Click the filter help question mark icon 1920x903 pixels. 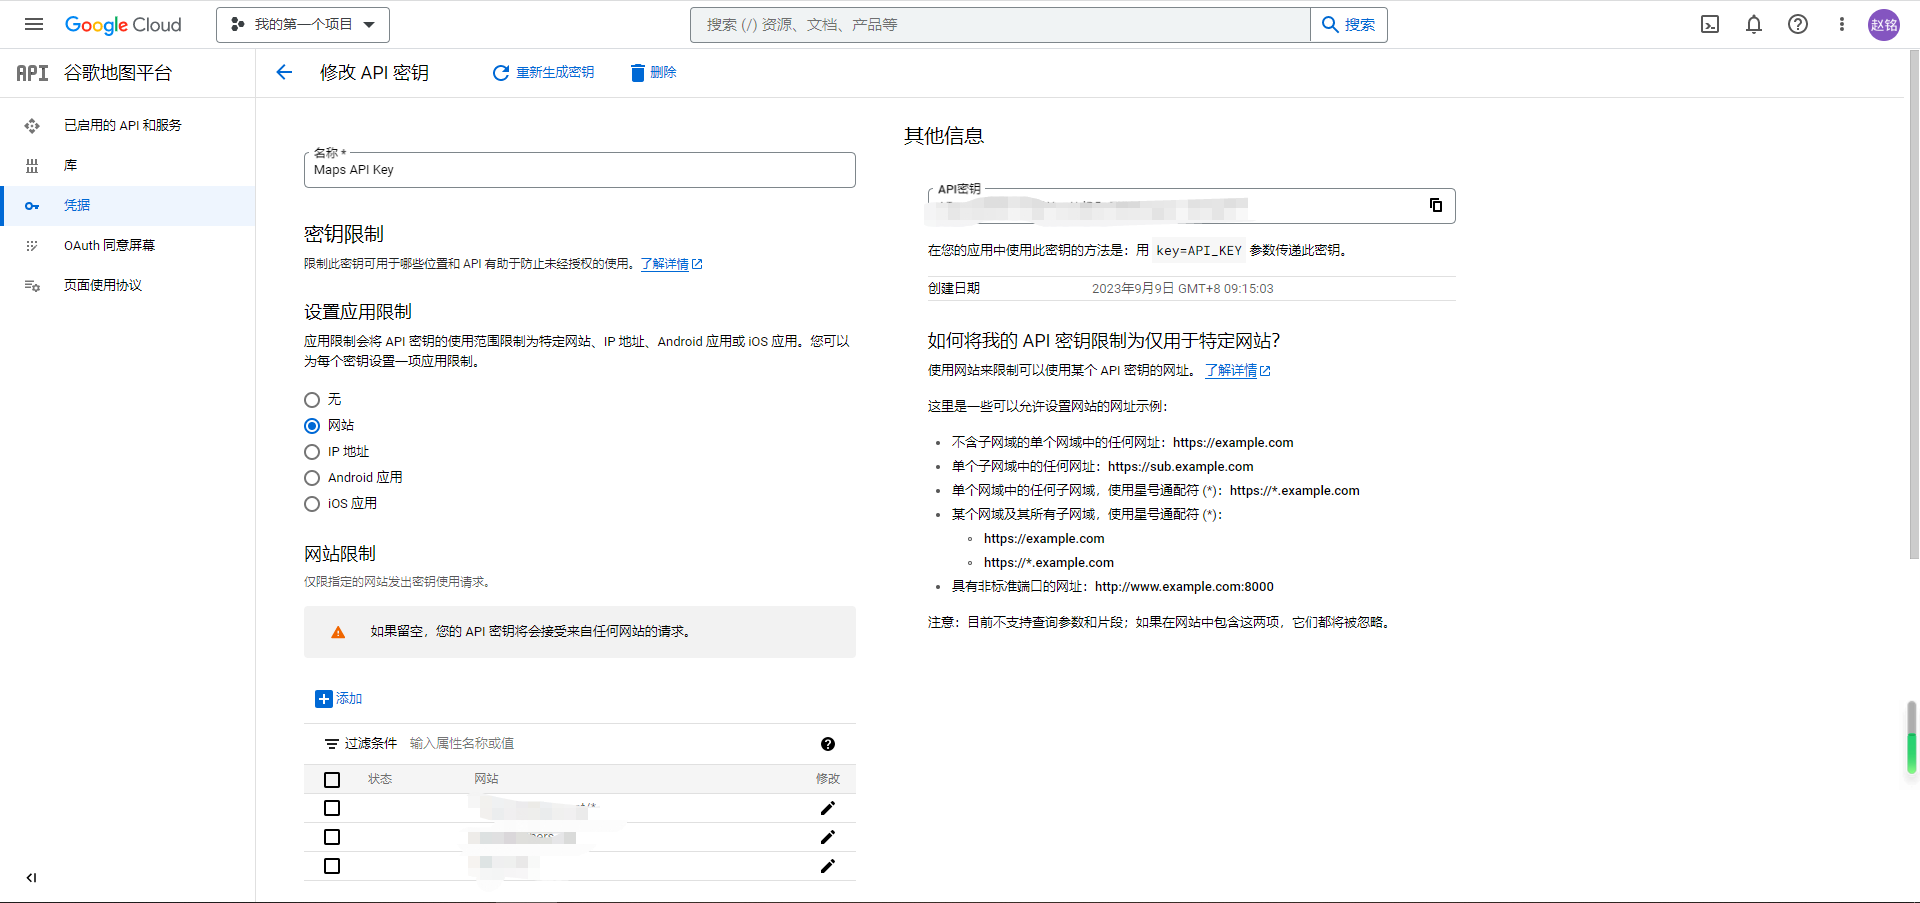point(828,743)
